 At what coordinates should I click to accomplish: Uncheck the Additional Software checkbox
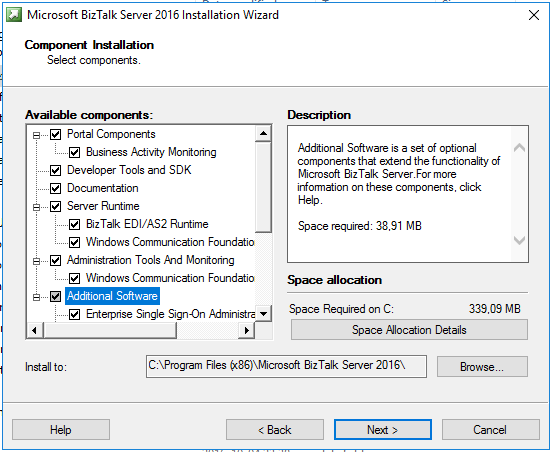(x=55, y=296)
